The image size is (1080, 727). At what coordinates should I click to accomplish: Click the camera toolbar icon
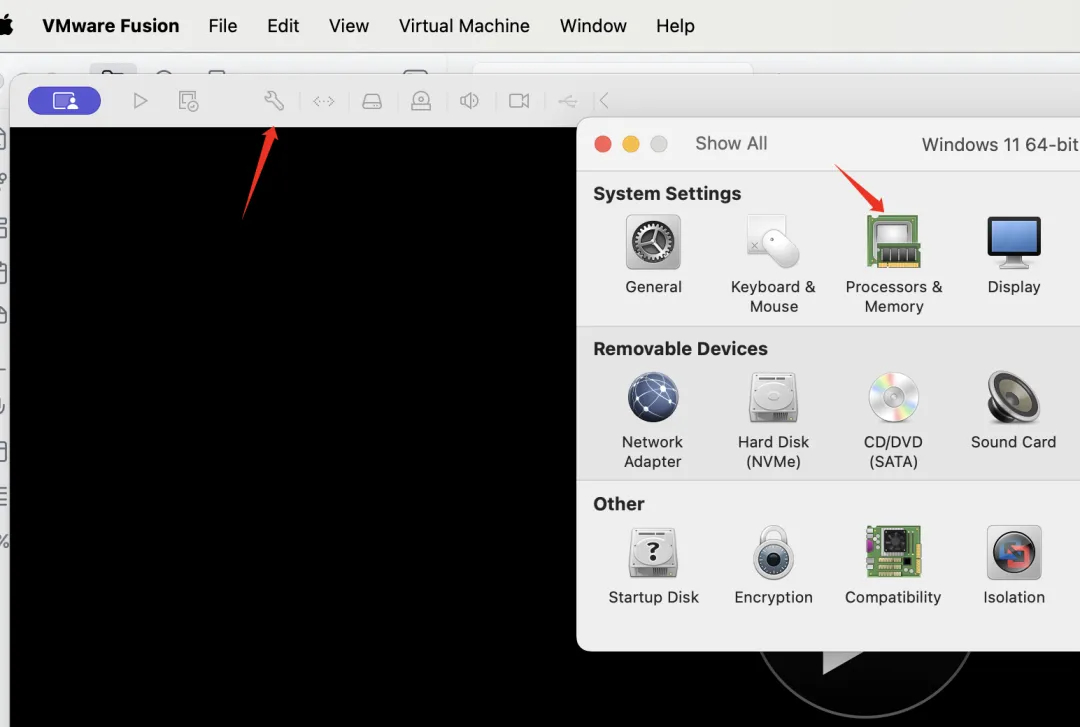pyautogui.click(x=519, y=101)
